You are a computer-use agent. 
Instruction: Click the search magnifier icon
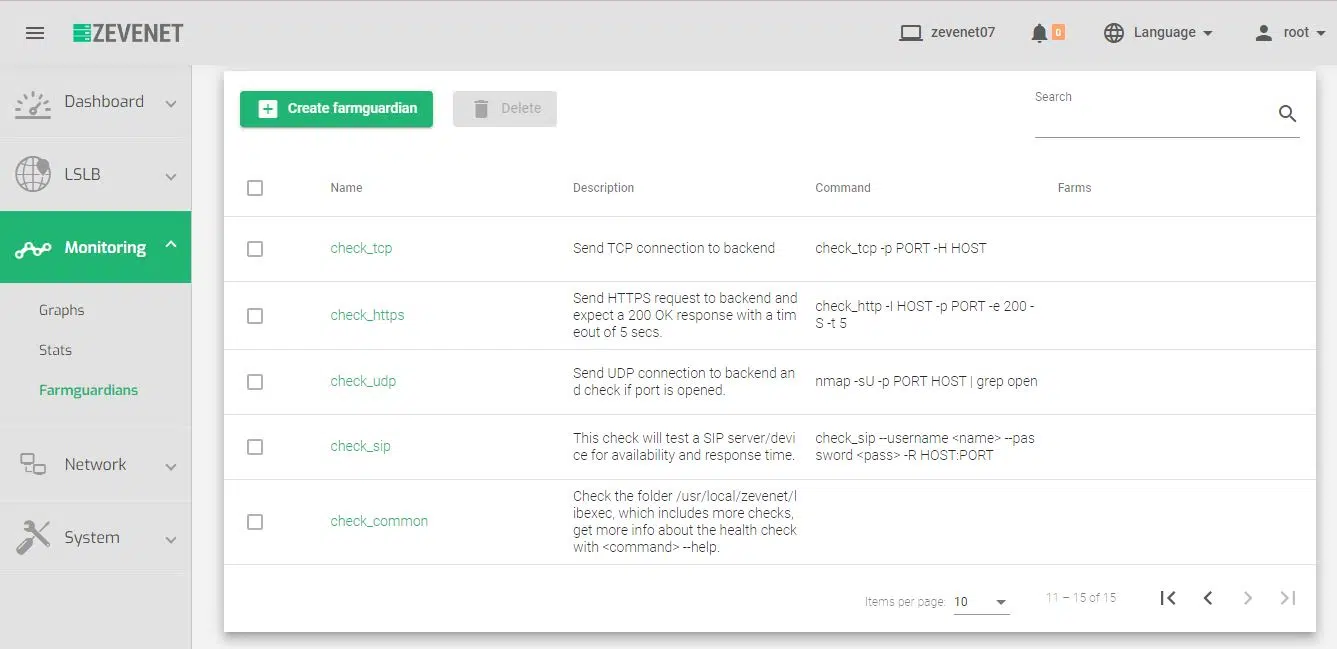[x=1287, y=114]
